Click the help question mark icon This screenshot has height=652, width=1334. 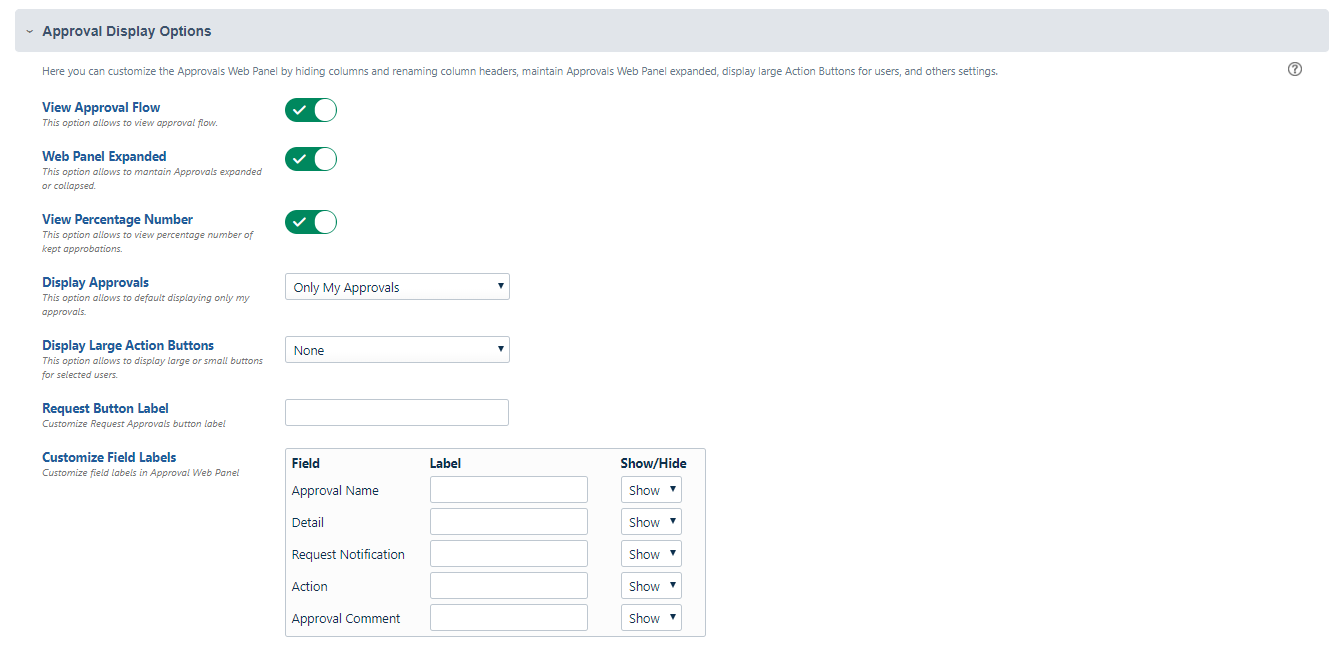[x=1295, y=69]
